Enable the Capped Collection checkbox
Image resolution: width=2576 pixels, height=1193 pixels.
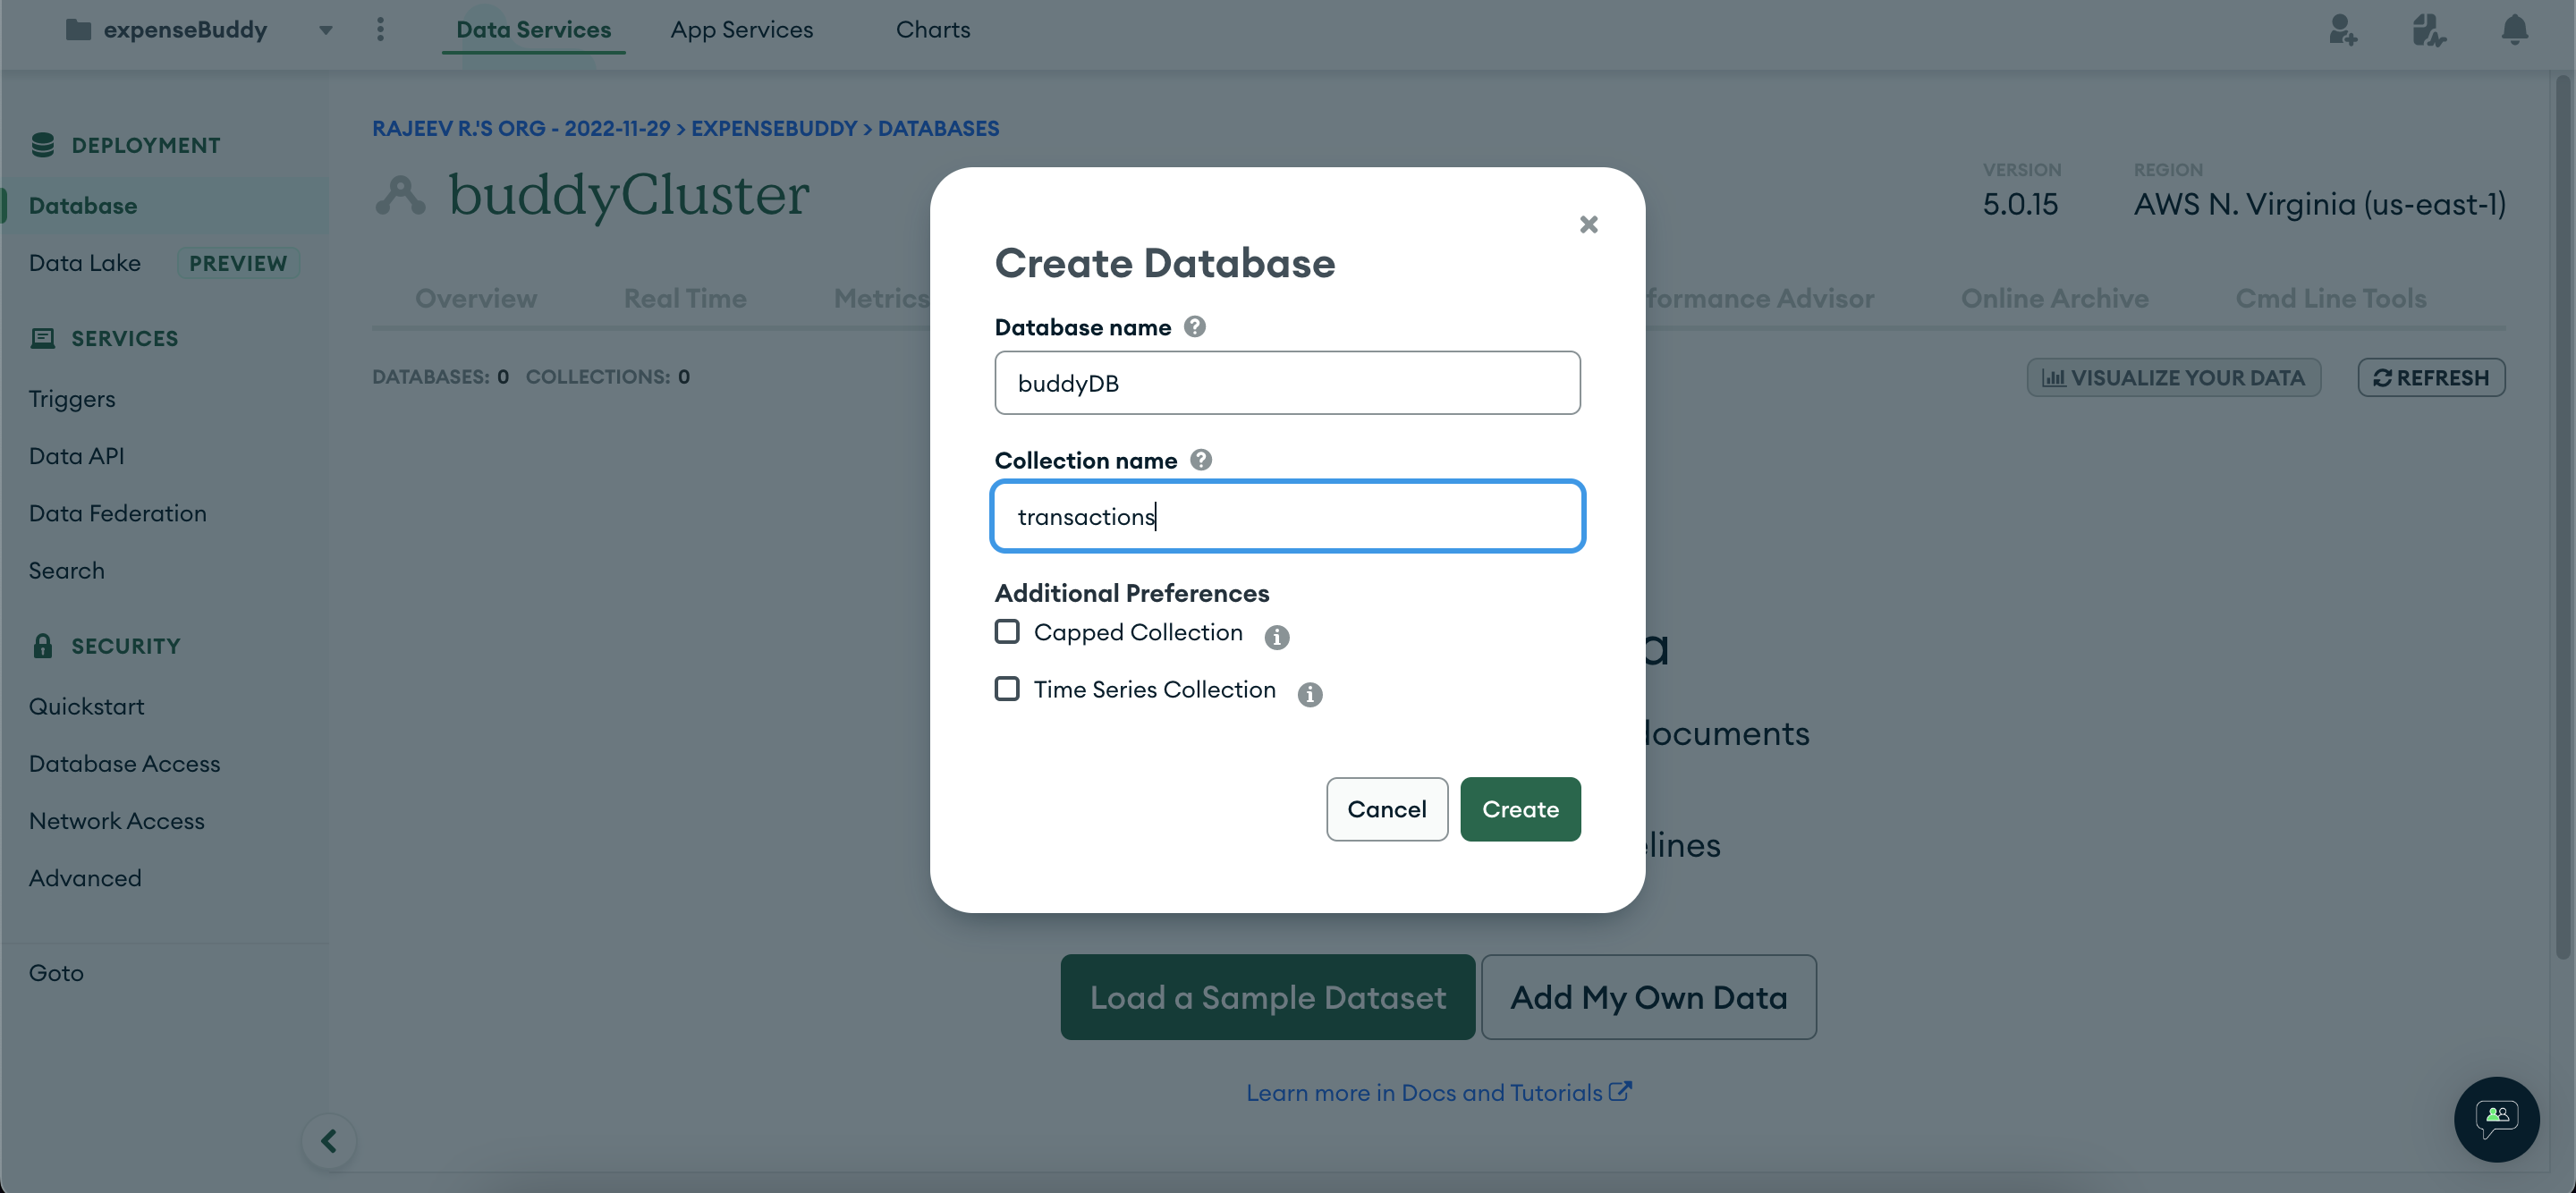point(1007,632)
